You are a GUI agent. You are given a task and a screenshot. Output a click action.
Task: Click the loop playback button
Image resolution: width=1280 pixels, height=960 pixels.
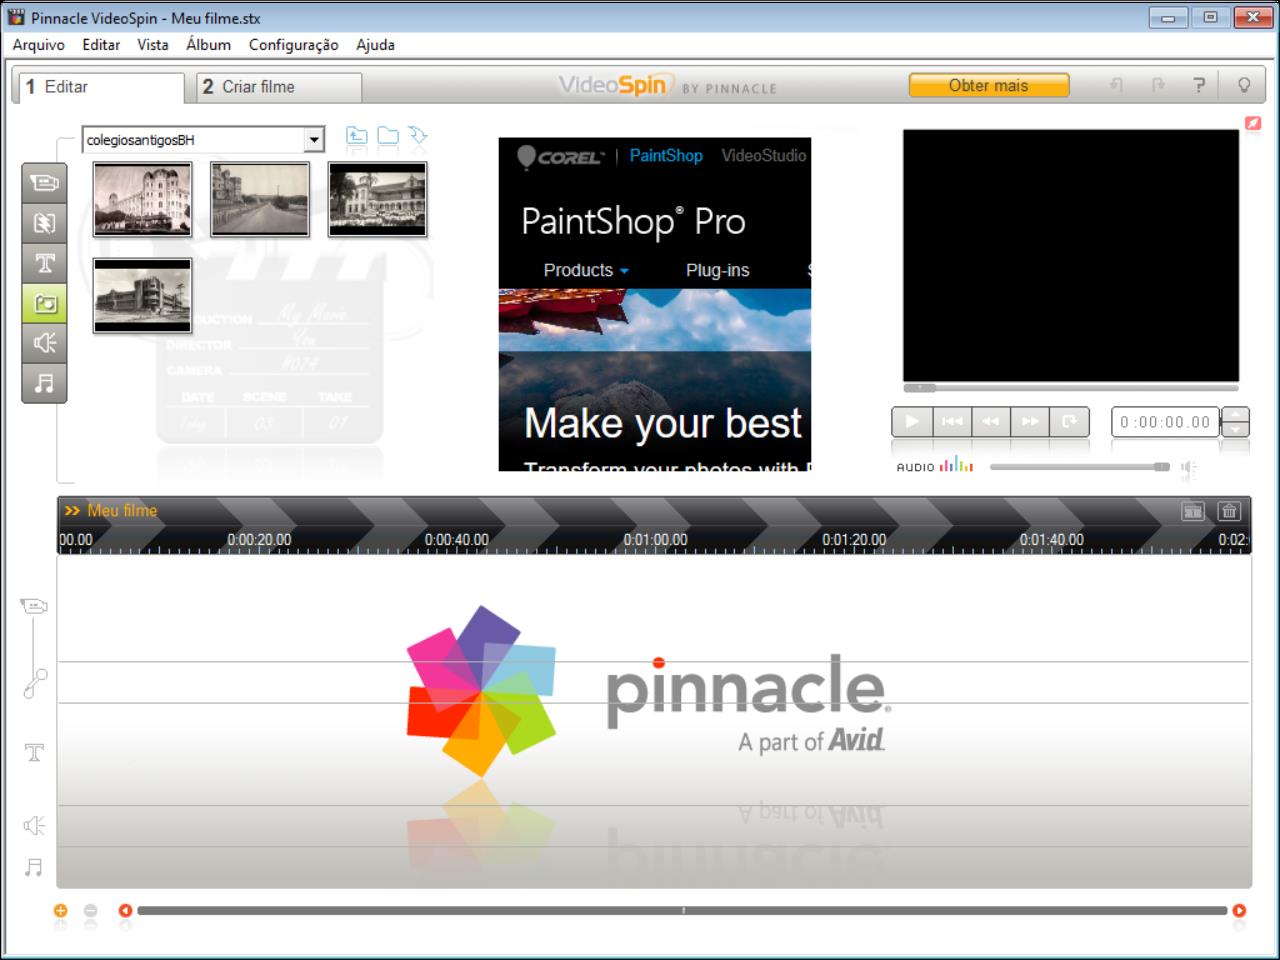[x=1069, y=422]
